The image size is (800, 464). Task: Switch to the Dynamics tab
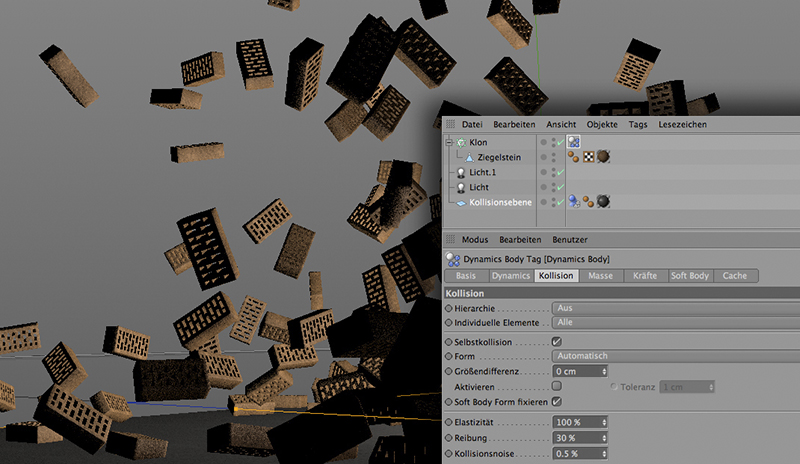click(x=510, y=275)
